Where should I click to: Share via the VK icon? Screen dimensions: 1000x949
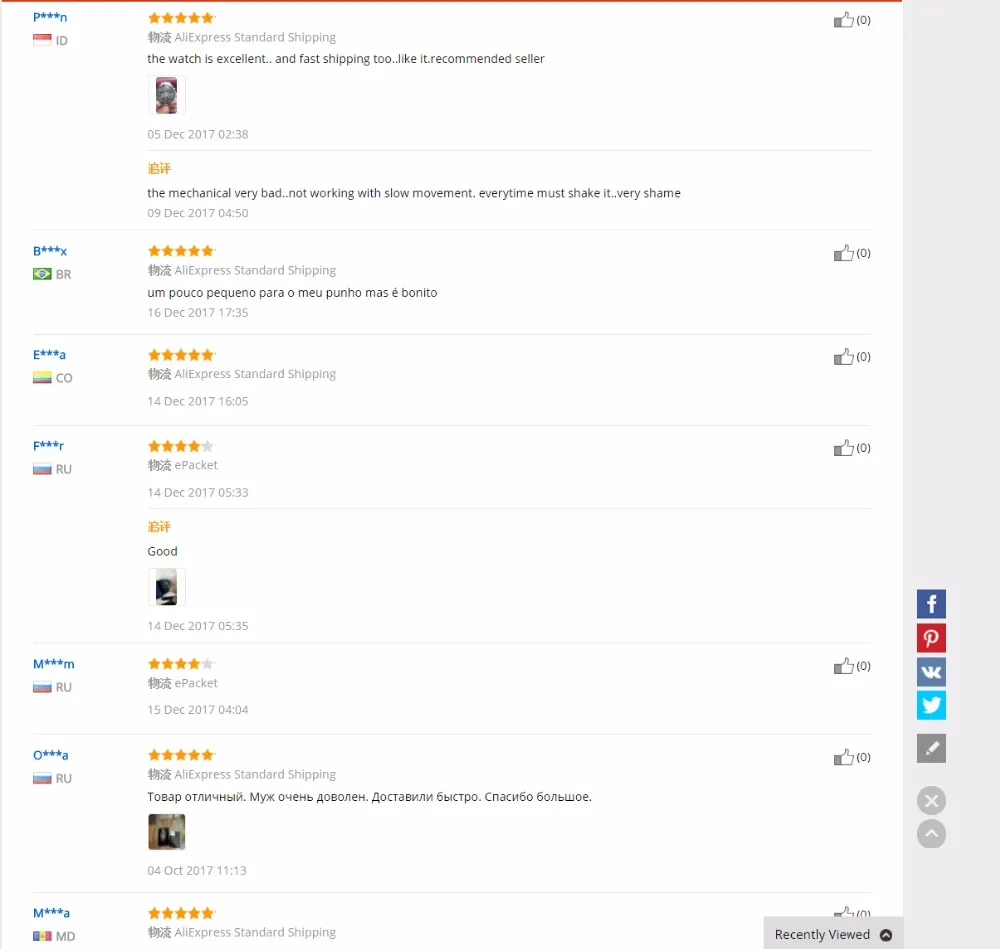point(931,672)
